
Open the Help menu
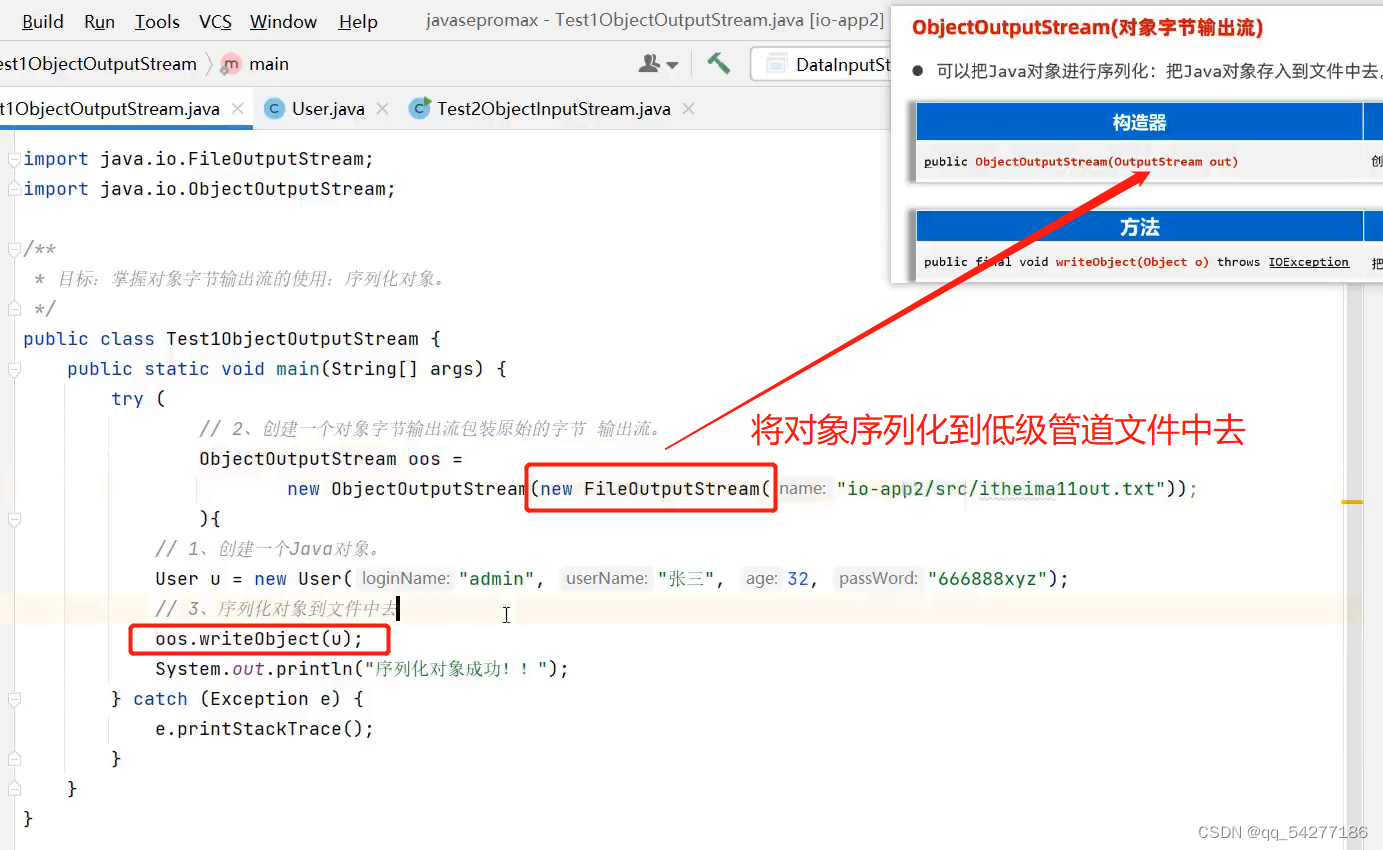(x=358, y=21)
